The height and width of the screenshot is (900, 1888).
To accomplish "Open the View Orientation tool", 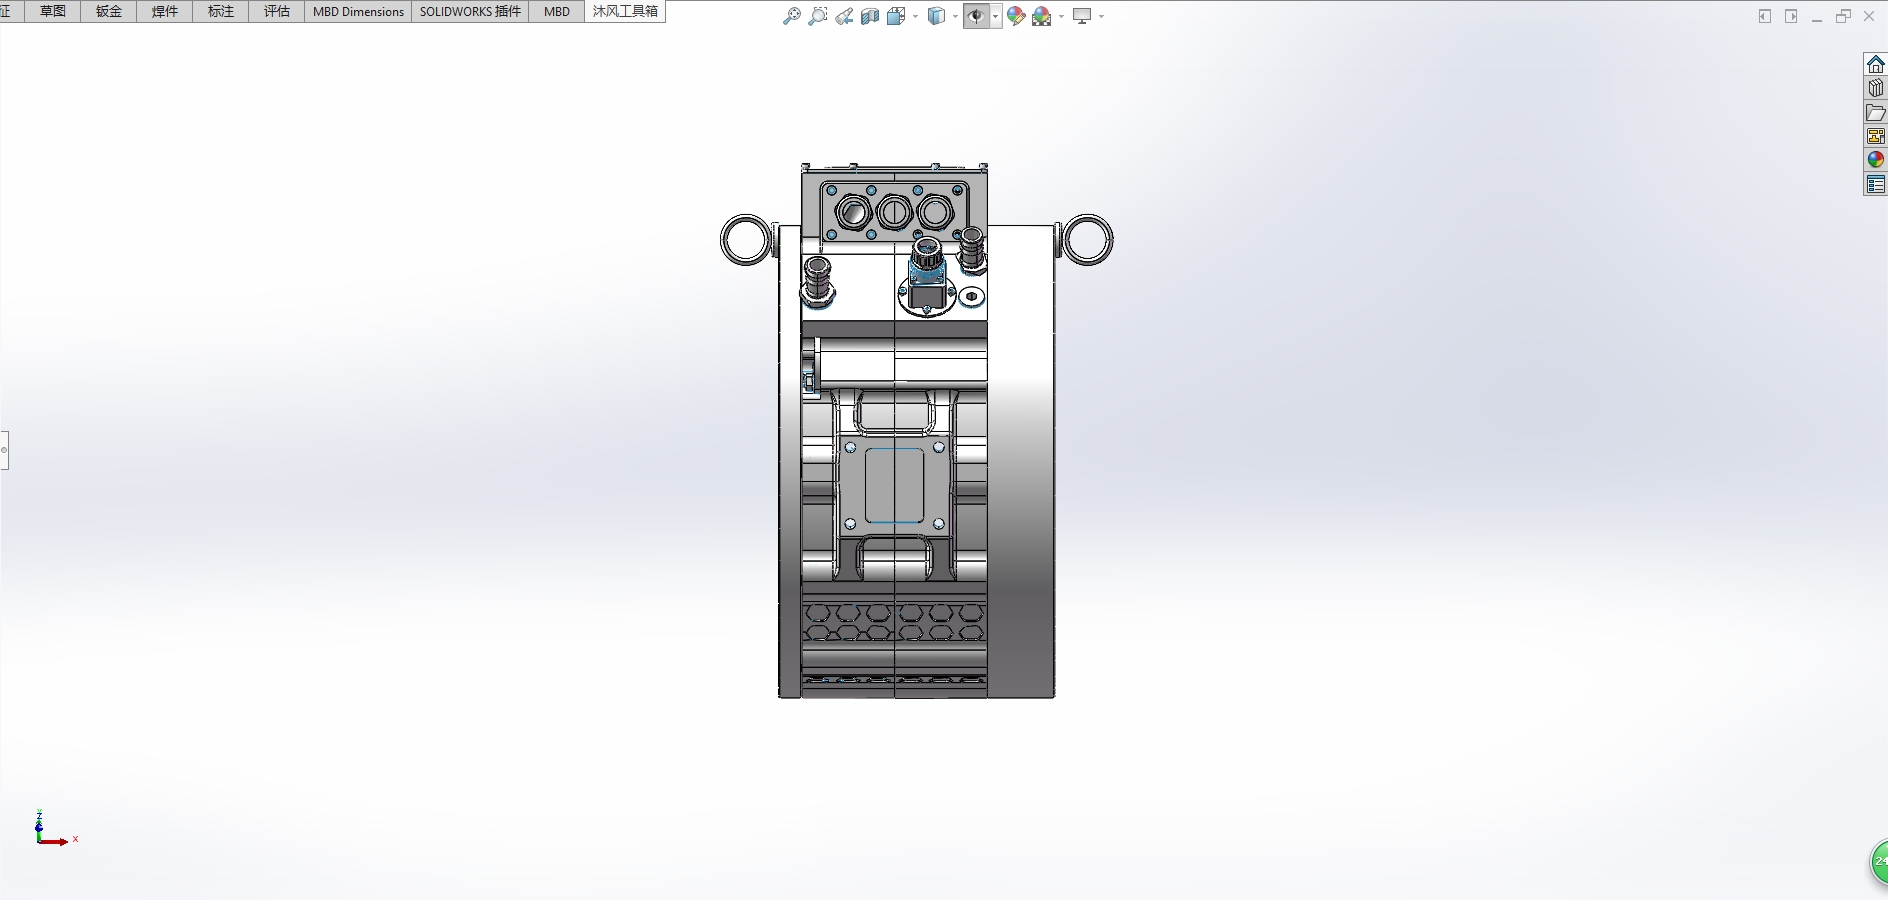I will (x=896, y=16).
